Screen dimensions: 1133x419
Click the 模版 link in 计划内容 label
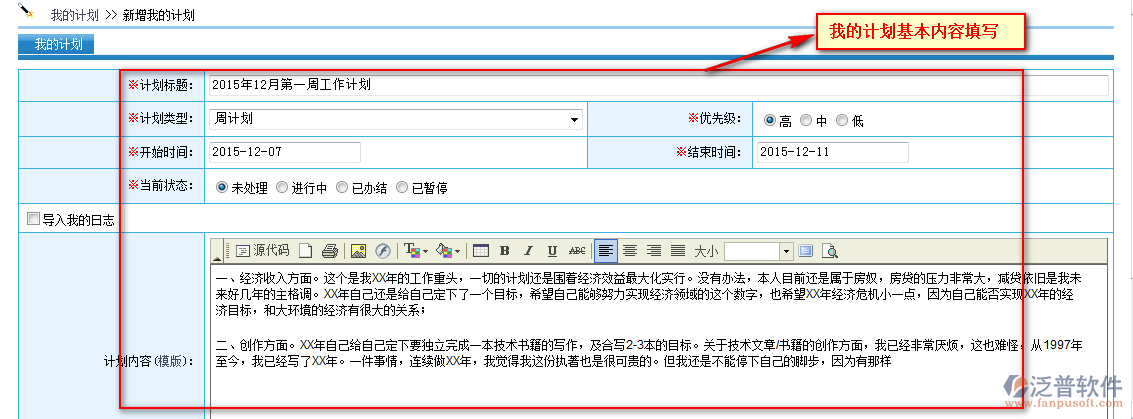point(171,361)
